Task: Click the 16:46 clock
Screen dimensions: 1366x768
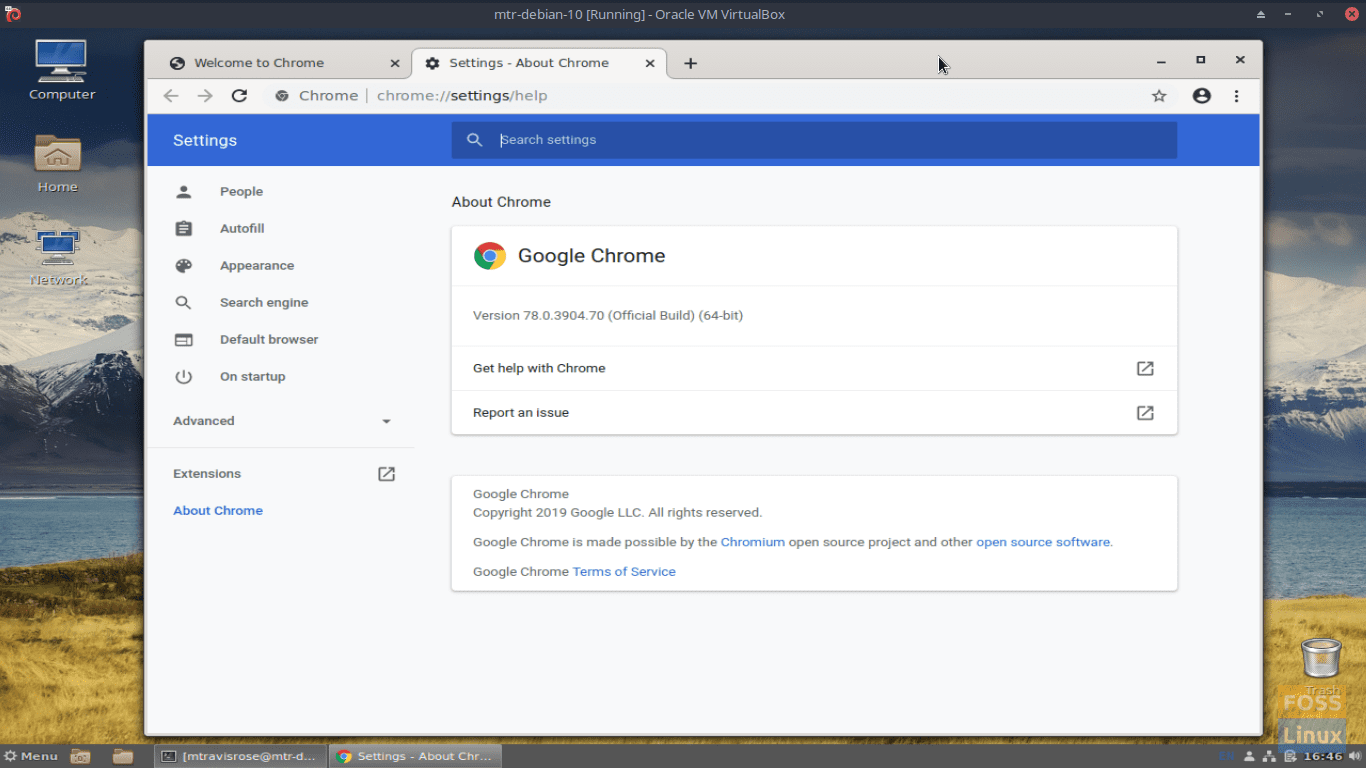Action: click(1322, 756)
